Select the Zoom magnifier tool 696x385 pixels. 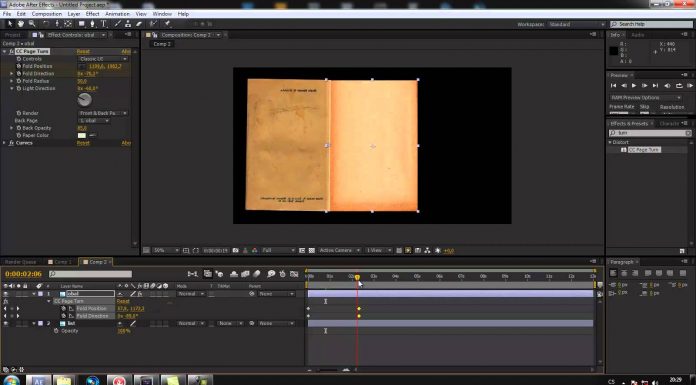click(32, 24)
